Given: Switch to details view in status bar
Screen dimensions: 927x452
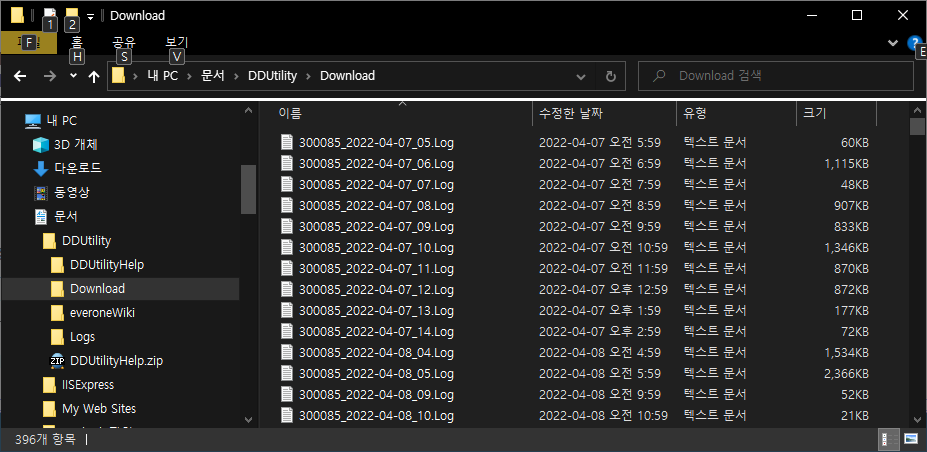Looking at the screenshot, I should 887,439.
